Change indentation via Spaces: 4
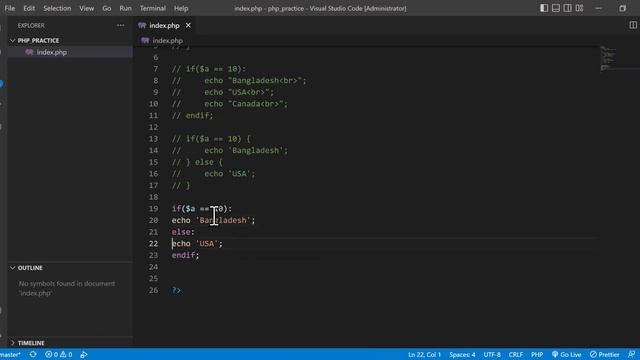Viewport: 640px width, 360px height. coord(462,354)
